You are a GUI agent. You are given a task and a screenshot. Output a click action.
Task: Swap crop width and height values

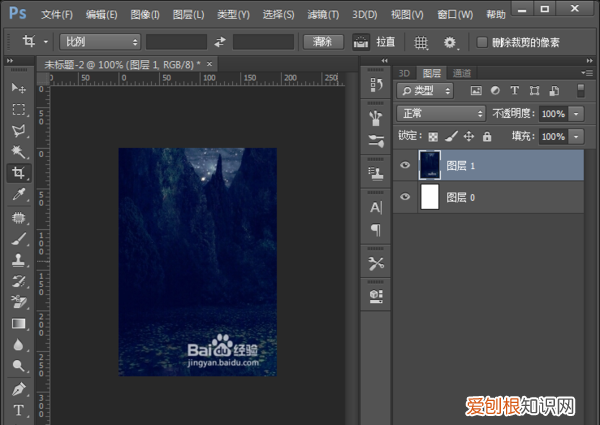click(x=220, y=42)
